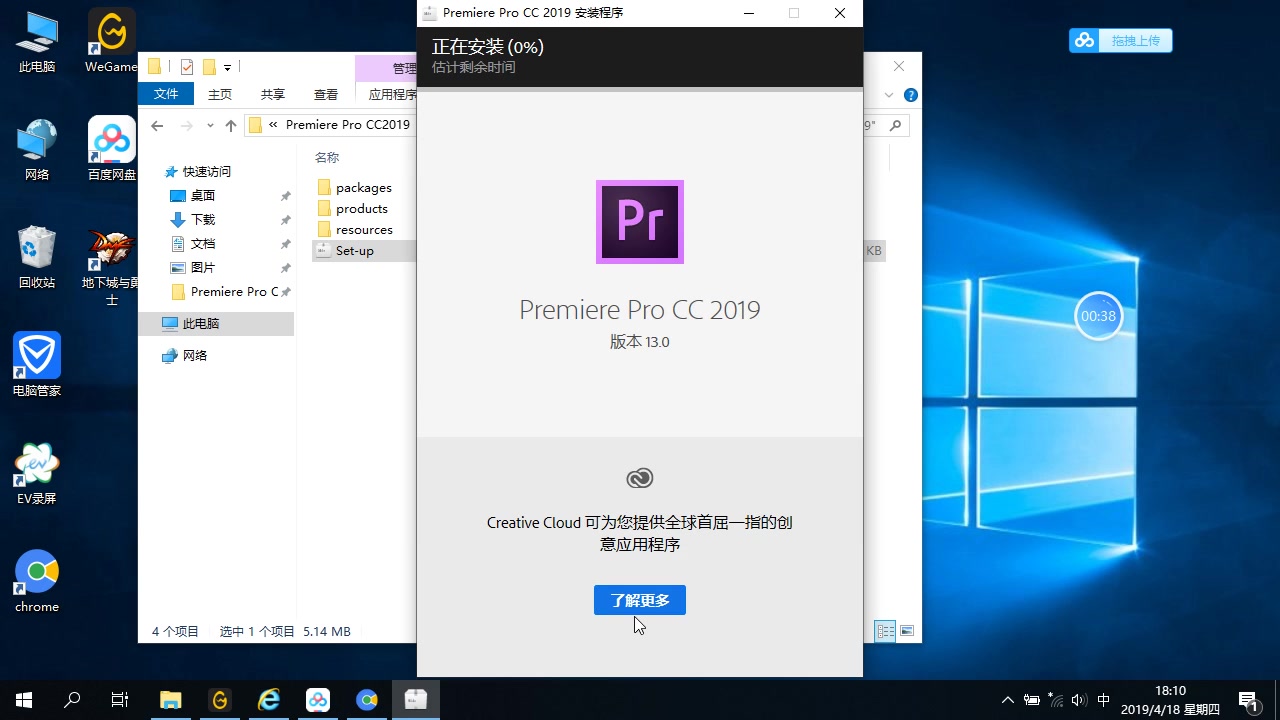Click the Creative Cloud logo icon

pos(640,478)
